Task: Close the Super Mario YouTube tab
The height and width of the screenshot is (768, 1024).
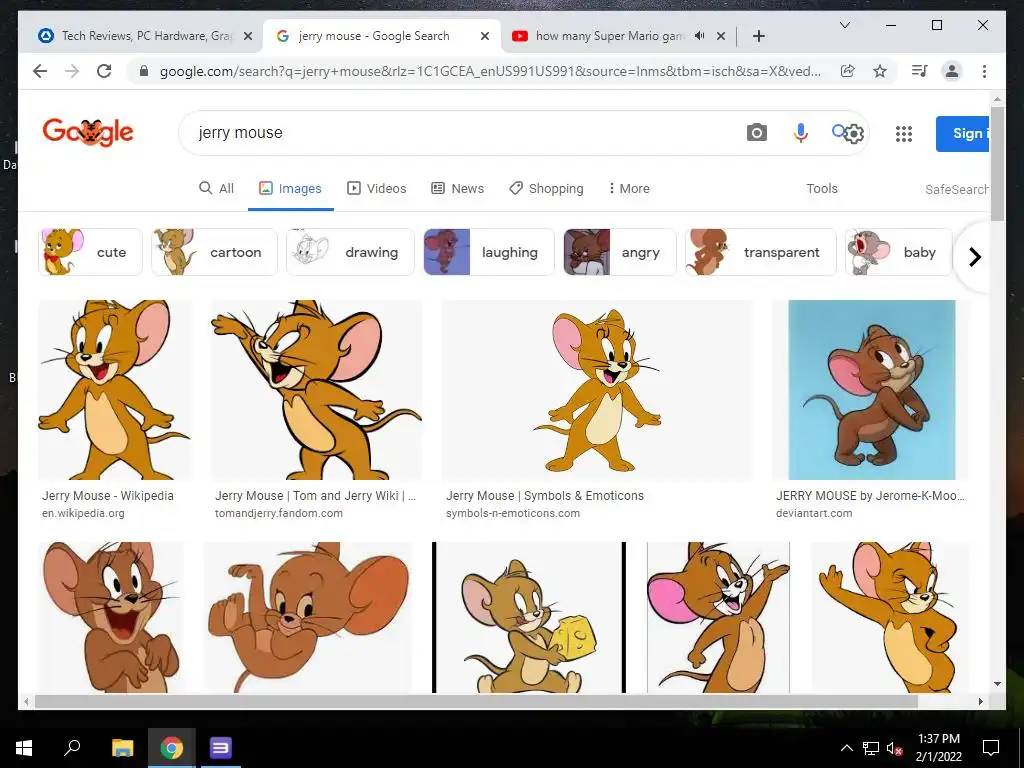Action: point(720,36)
